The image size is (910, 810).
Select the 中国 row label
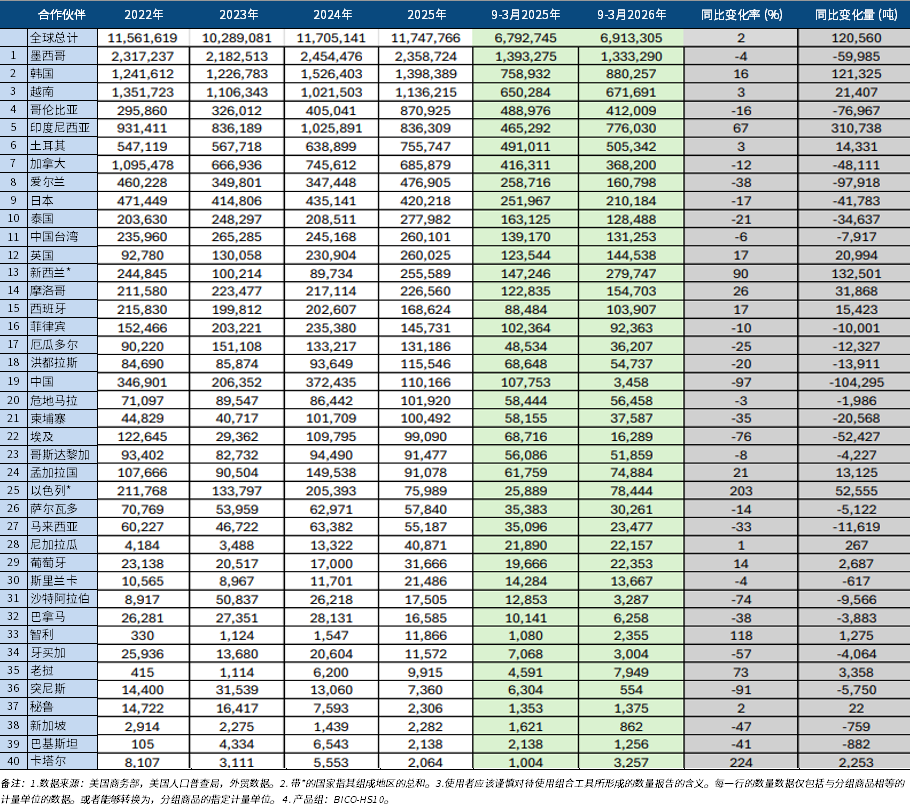tap(42, 382)
